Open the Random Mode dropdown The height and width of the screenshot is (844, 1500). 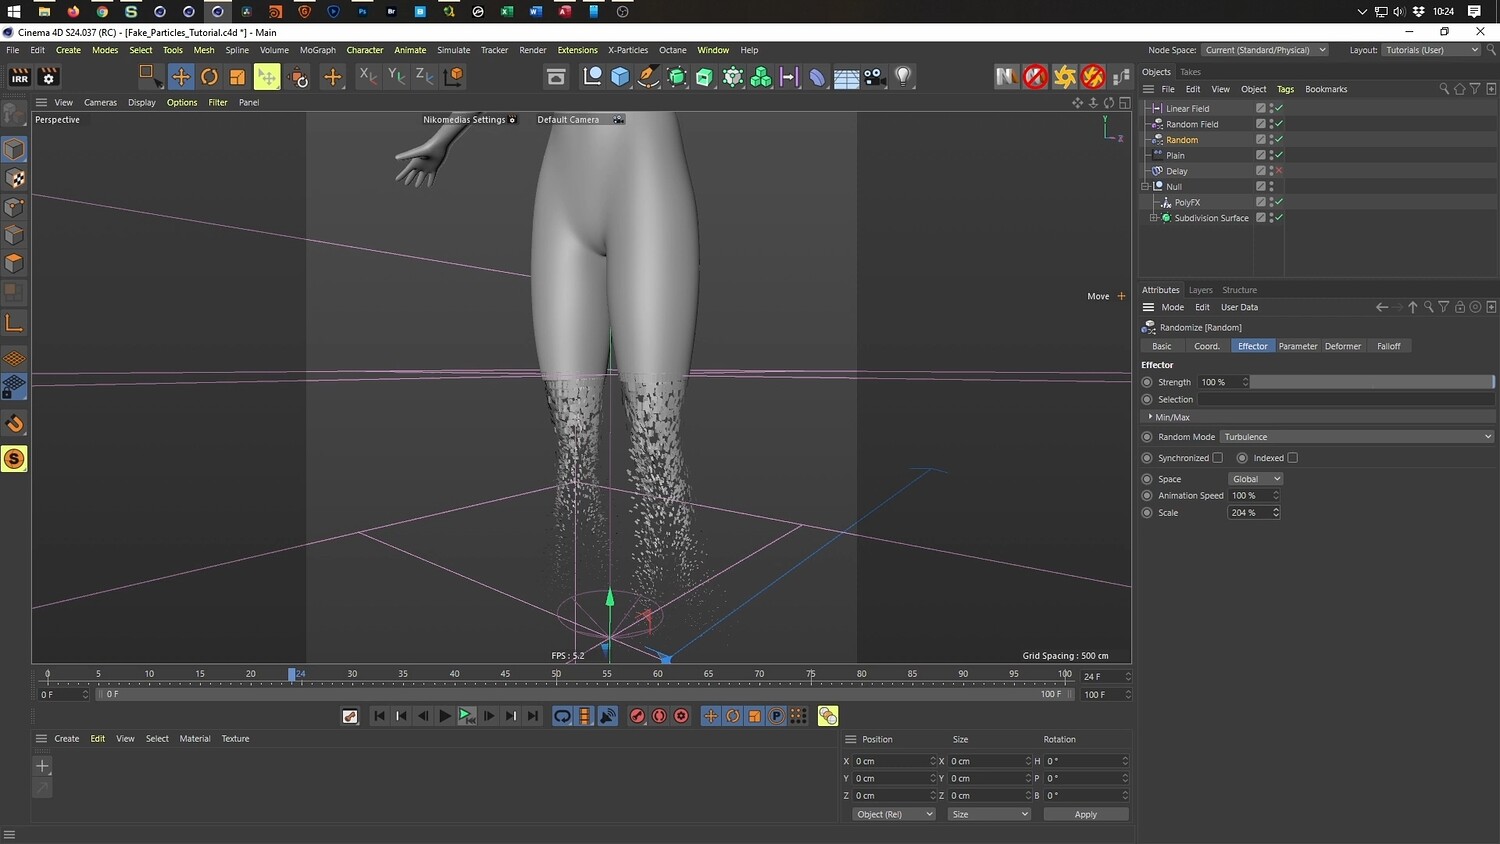(1357, 437)
